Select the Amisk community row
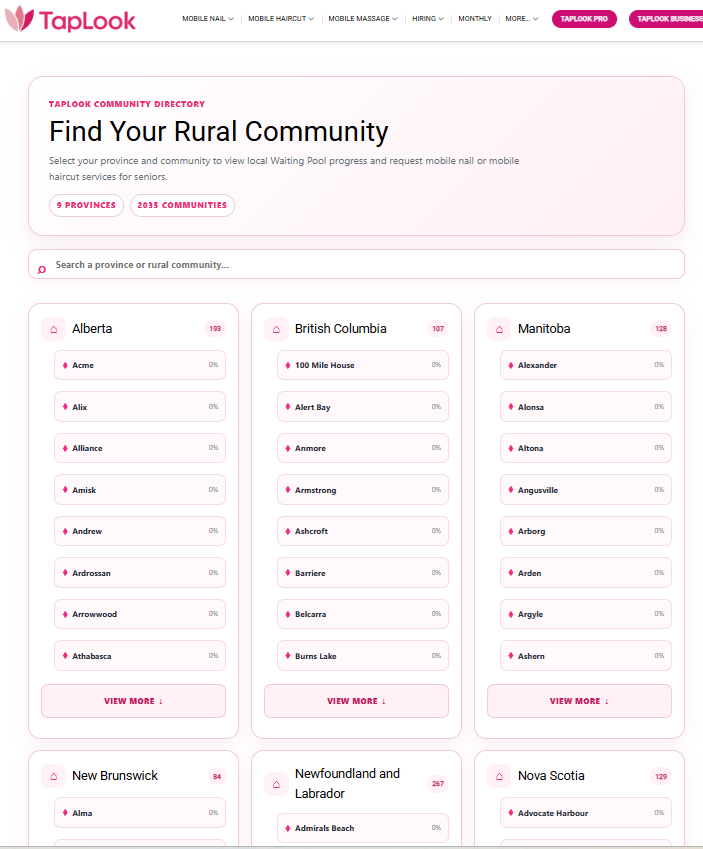The height and width of the screenshot is (849, 703). [x=140, y=489]
